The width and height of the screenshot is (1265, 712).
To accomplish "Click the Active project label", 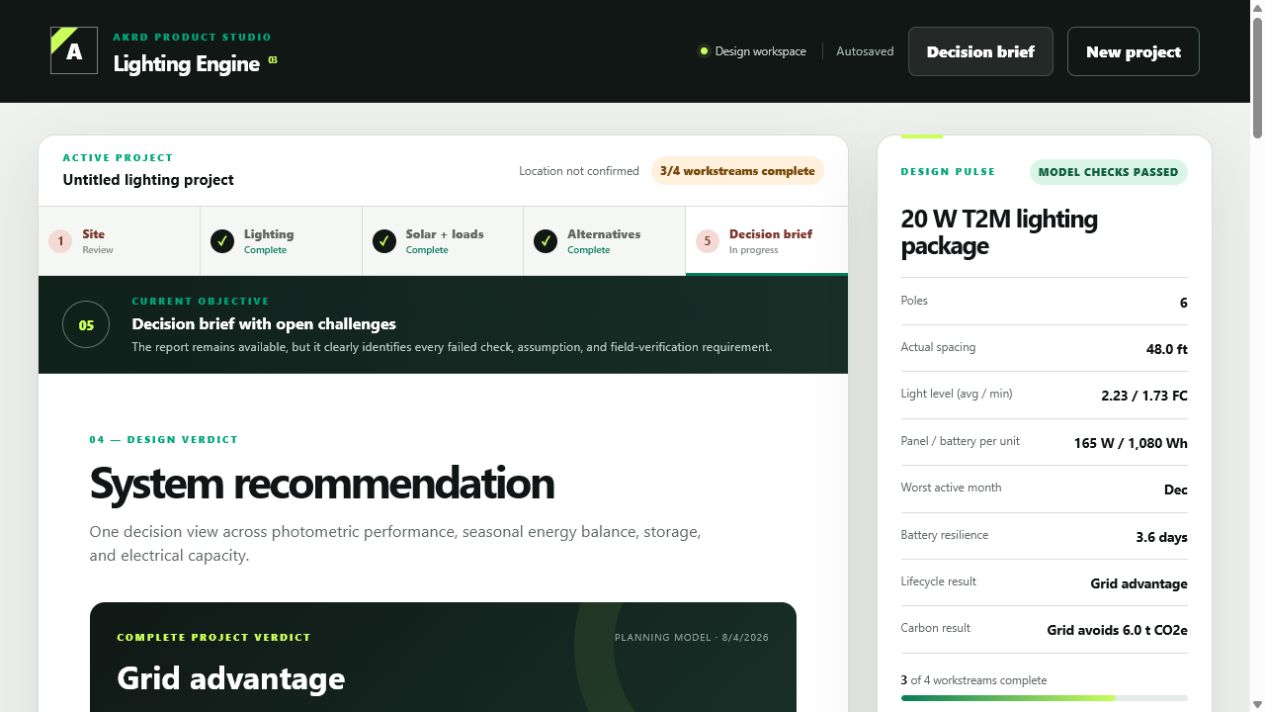I will pos(118,157).
